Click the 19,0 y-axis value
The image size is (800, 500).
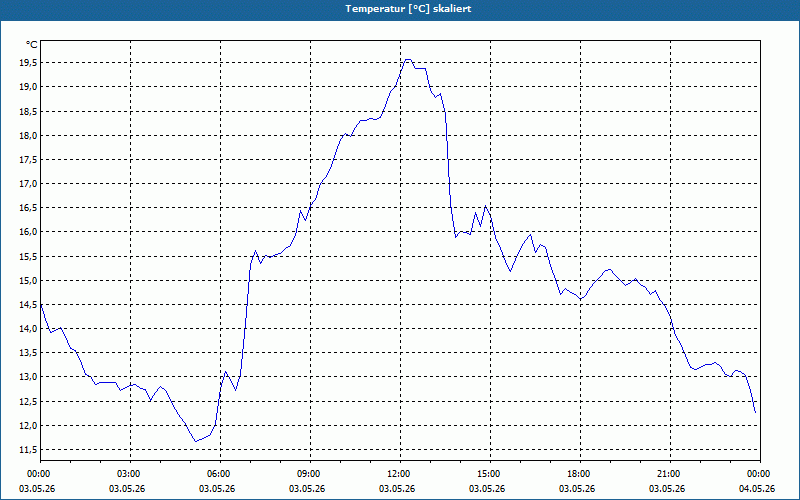click(x=29, y=87)
